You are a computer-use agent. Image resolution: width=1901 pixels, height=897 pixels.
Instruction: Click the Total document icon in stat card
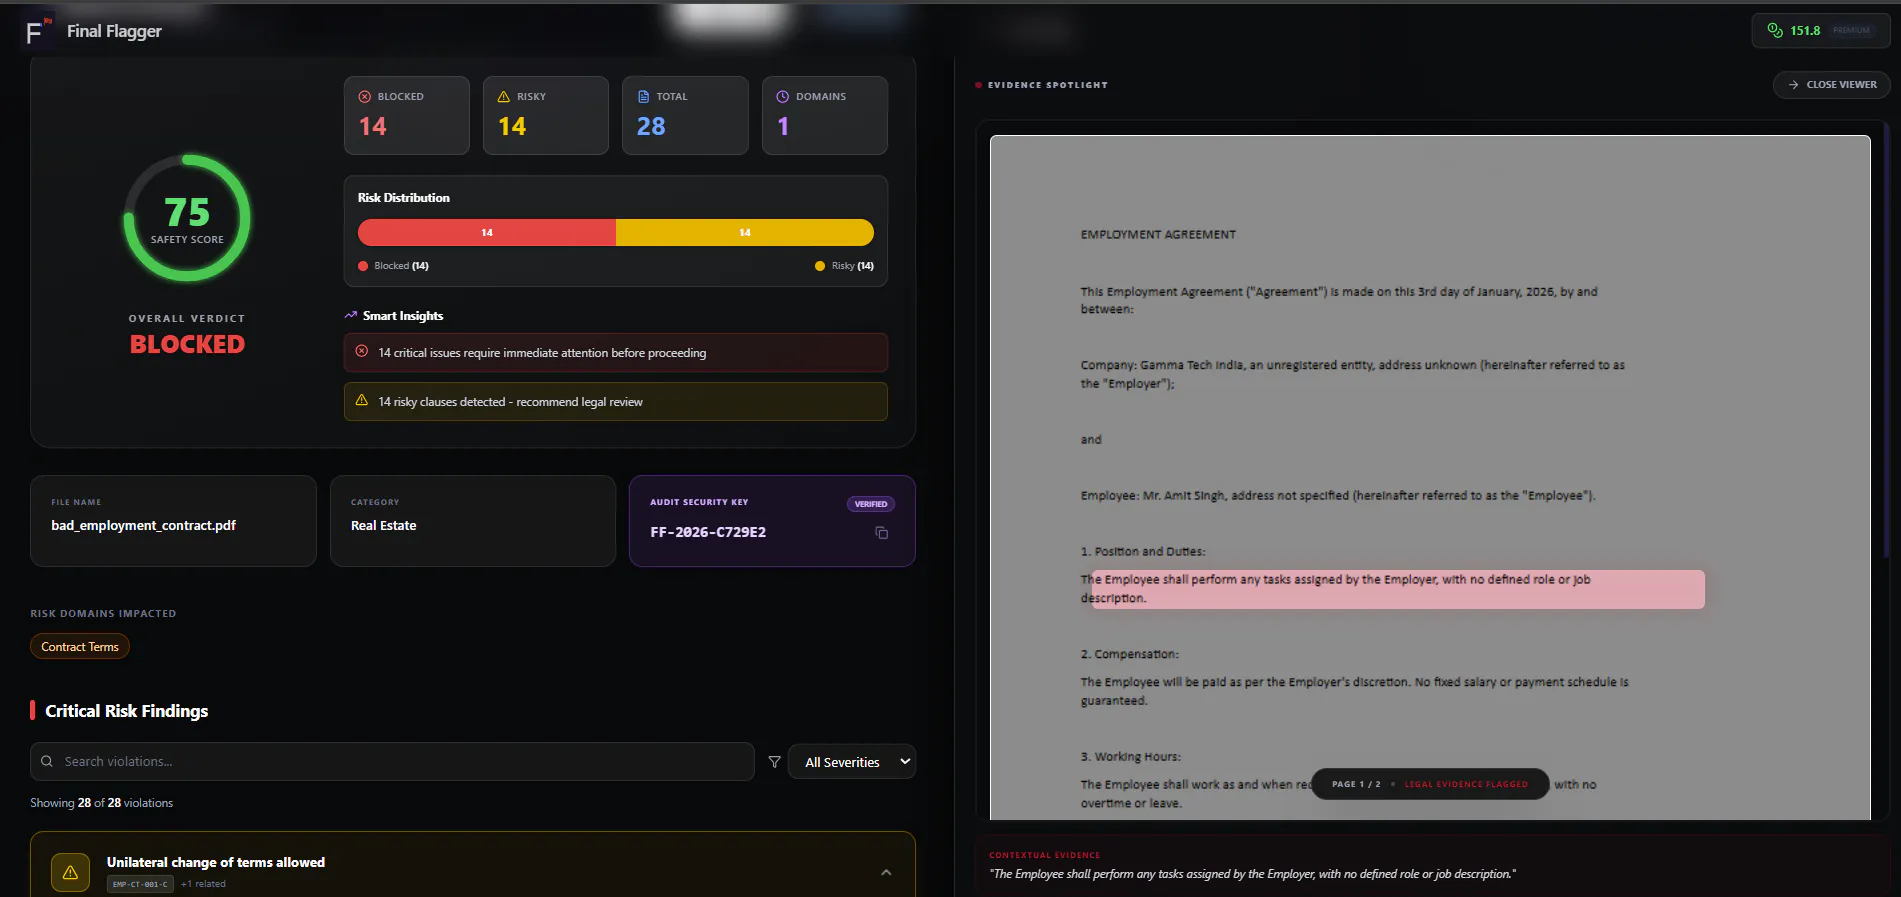pyautogui.click(x=643, y=97)
